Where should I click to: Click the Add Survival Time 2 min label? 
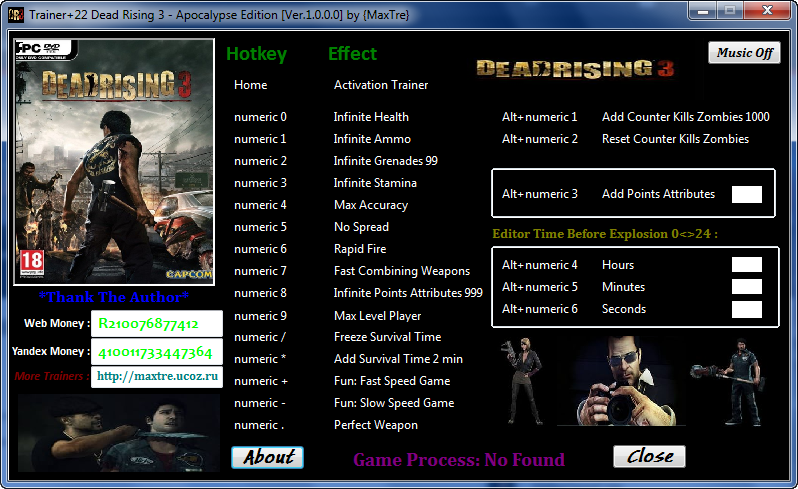[398, 359]
